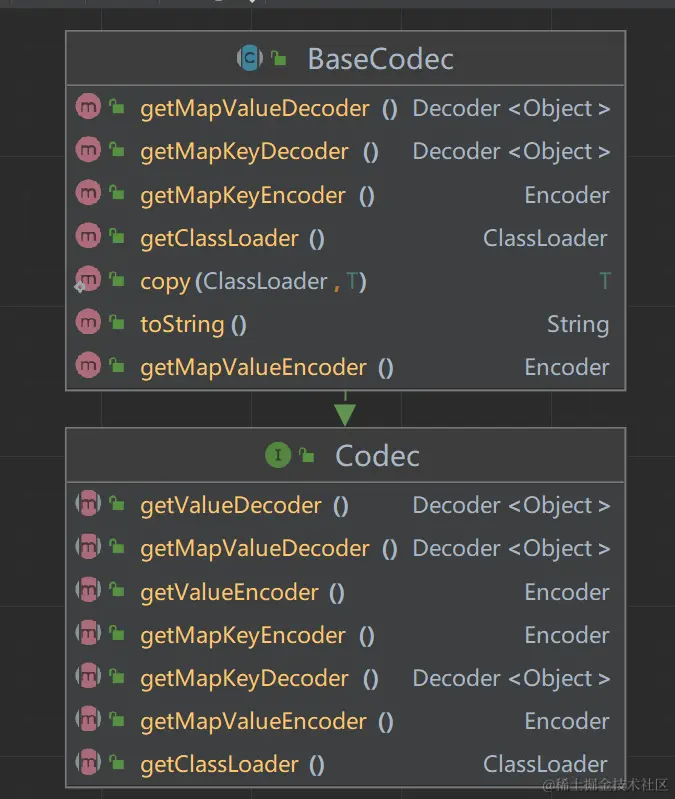Select the Codec interface header

point(345,455)
